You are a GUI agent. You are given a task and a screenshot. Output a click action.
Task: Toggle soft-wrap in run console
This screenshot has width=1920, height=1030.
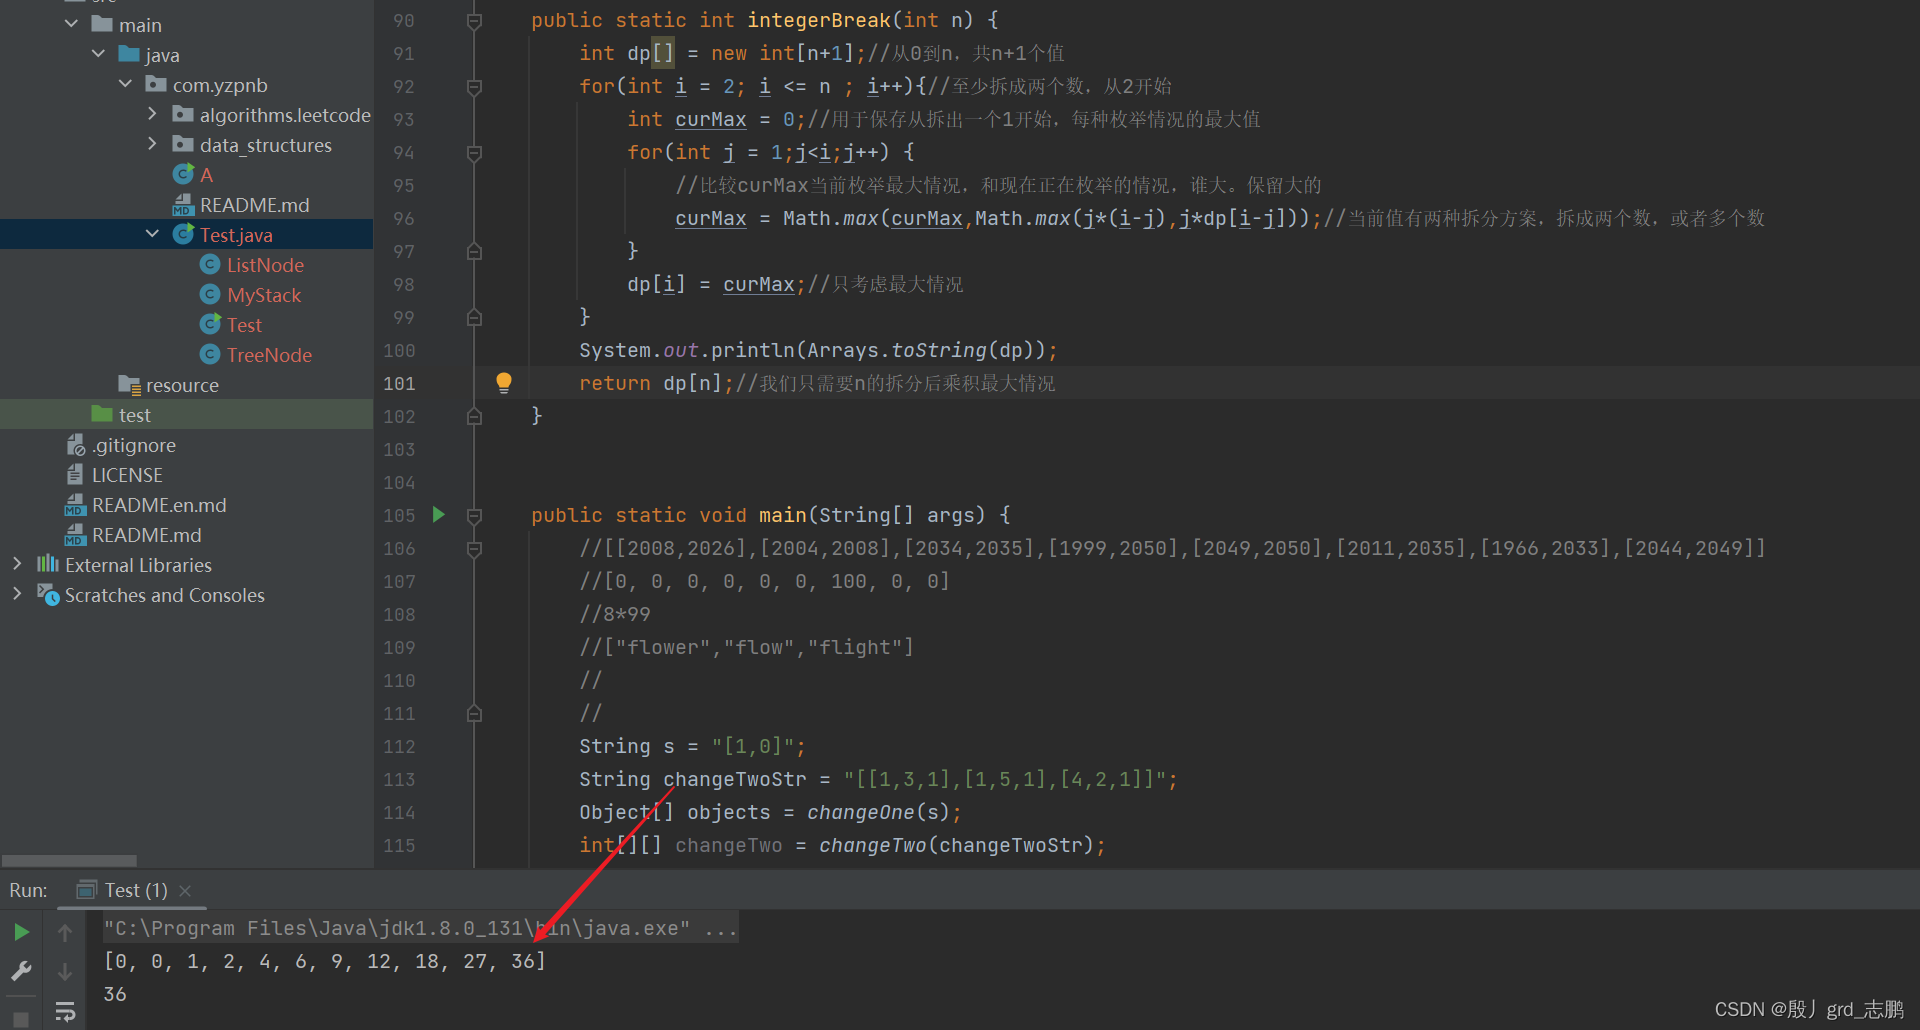65,1012
